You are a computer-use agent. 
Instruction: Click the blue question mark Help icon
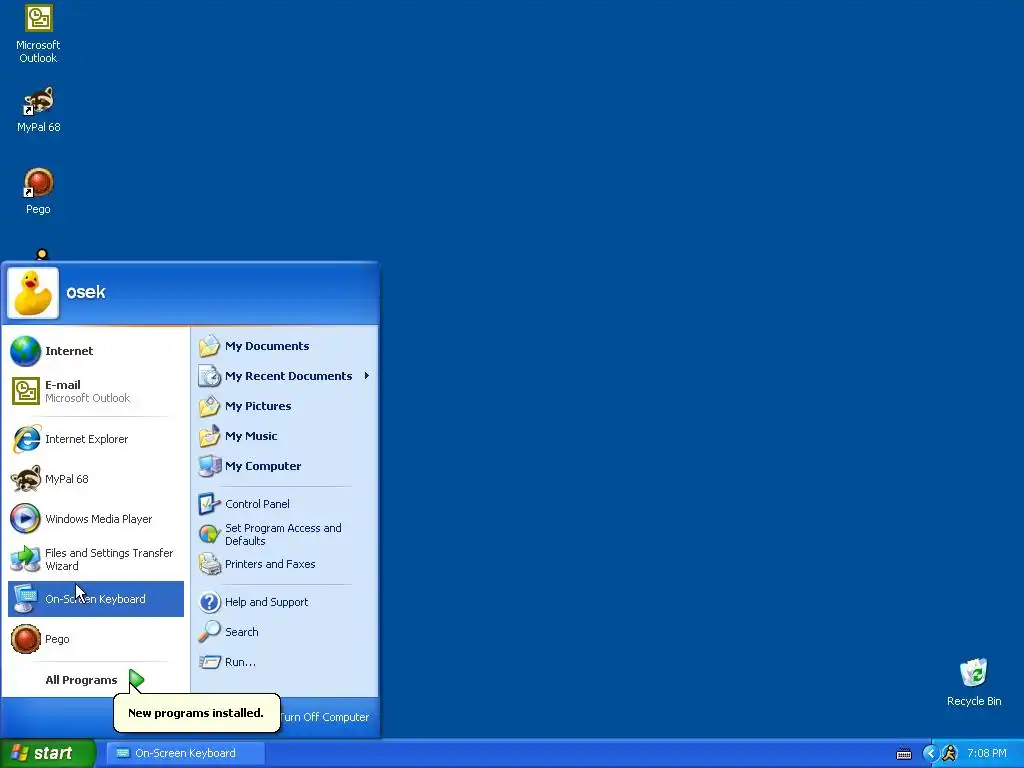pyautogui.click(x=210, y=602)
